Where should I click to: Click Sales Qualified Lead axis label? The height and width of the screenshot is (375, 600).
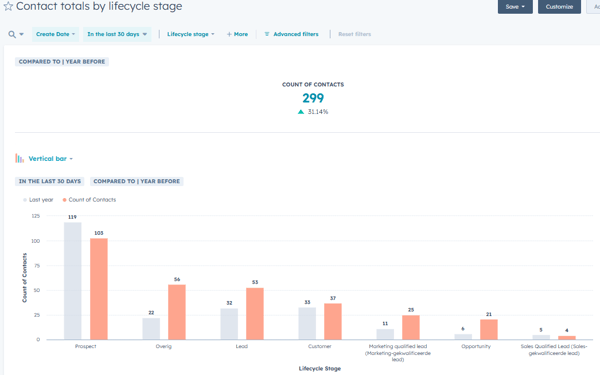[554, 350]
